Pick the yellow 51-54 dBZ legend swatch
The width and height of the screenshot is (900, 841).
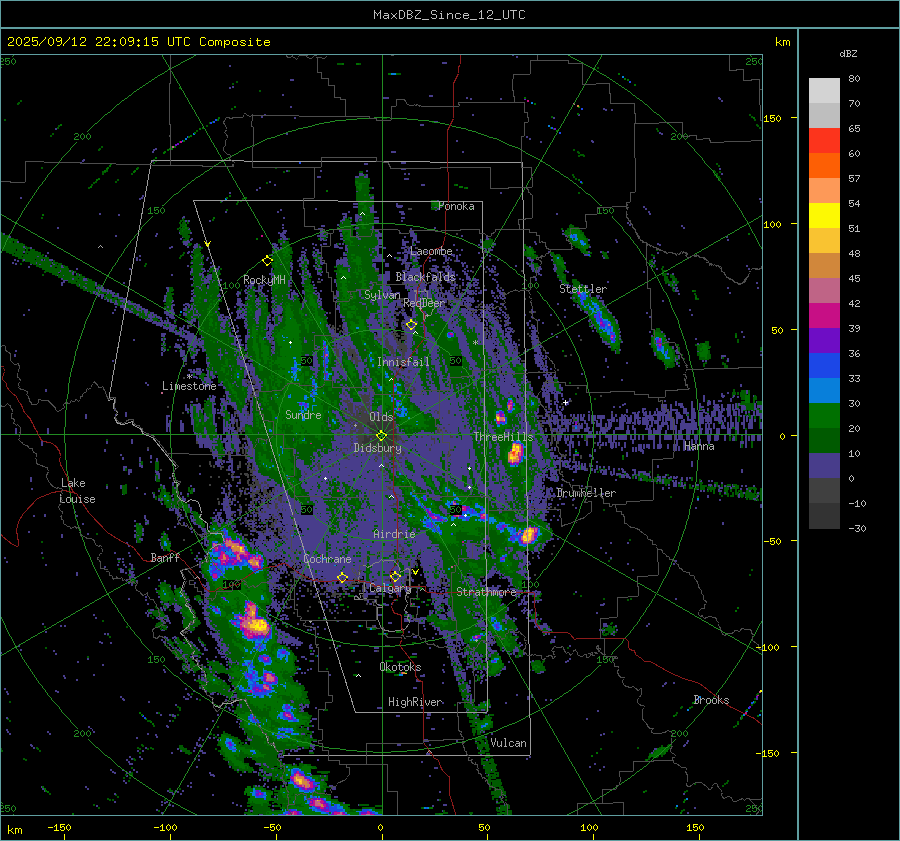pos(824,216)
